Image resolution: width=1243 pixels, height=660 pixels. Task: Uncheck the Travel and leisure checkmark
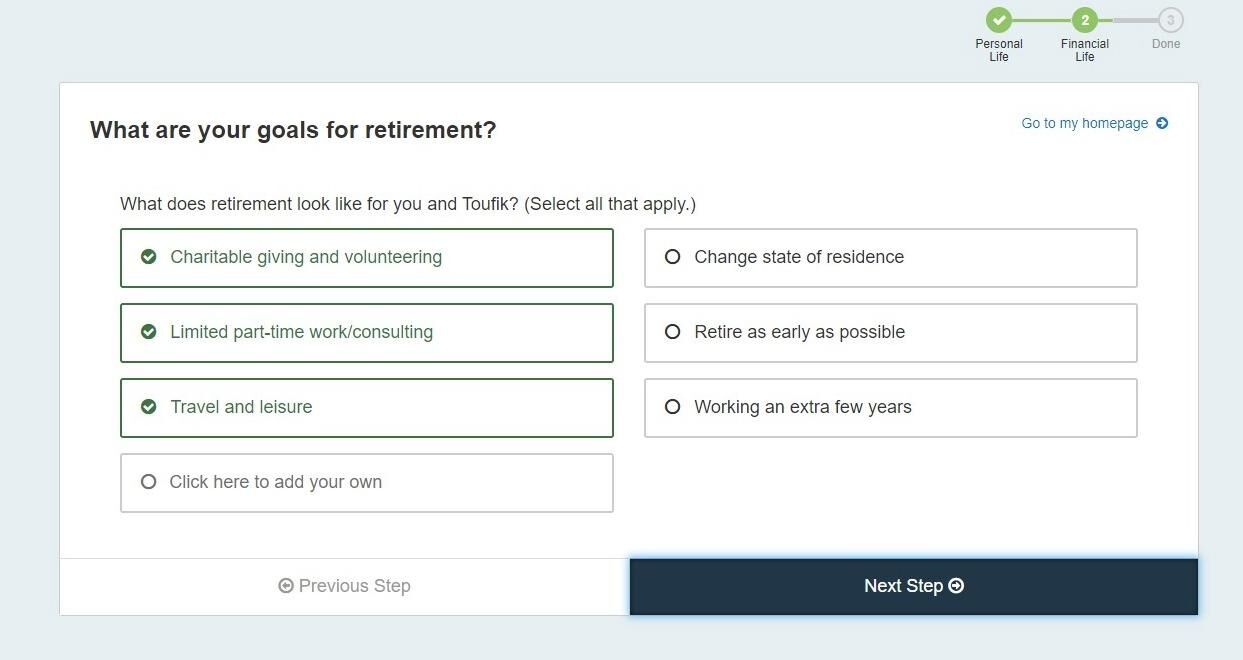(149, 407)
